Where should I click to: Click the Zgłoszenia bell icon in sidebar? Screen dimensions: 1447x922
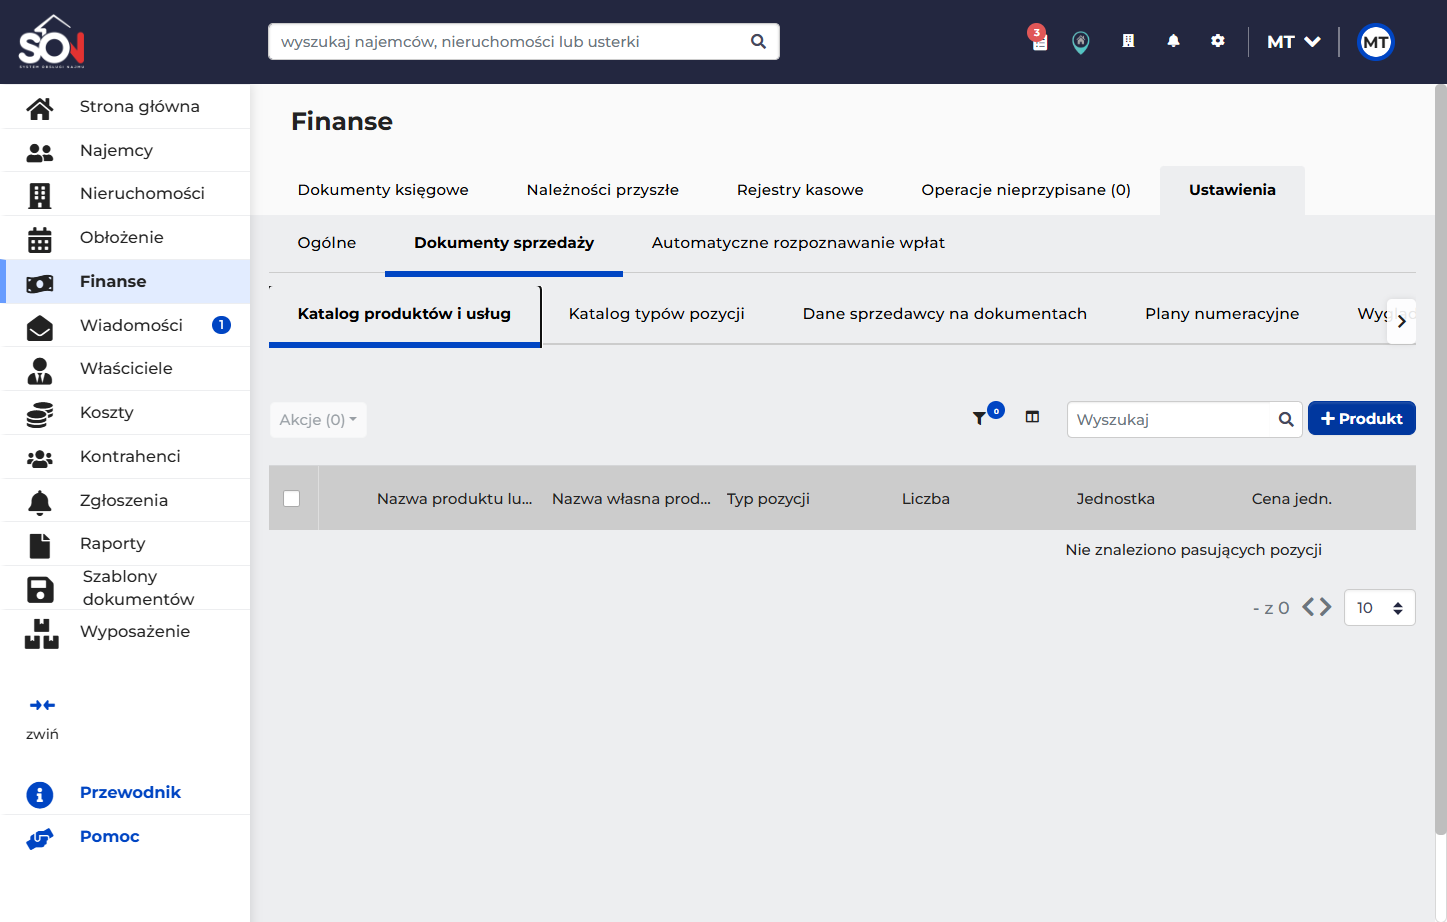[40, 502]
